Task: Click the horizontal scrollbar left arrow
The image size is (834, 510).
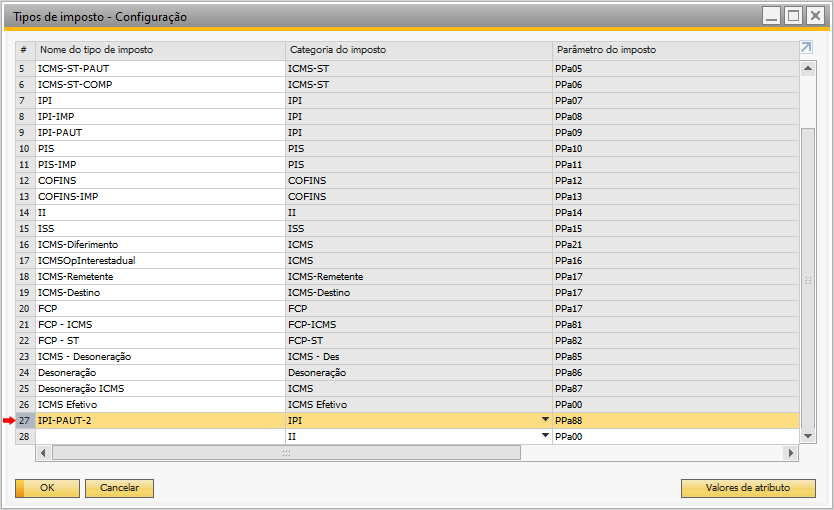Action: click(x=43, y=453)
